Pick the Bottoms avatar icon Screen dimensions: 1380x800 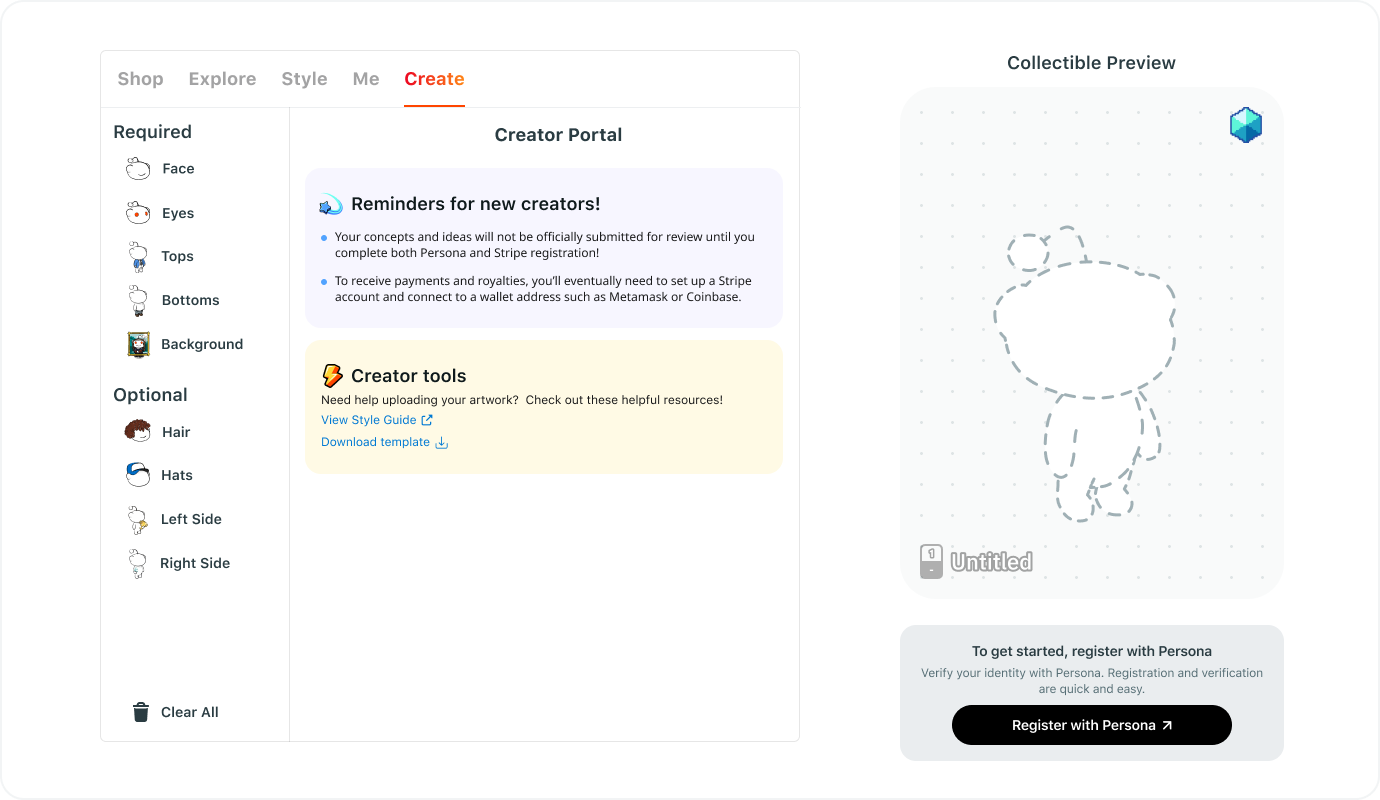tap(138, 300)
